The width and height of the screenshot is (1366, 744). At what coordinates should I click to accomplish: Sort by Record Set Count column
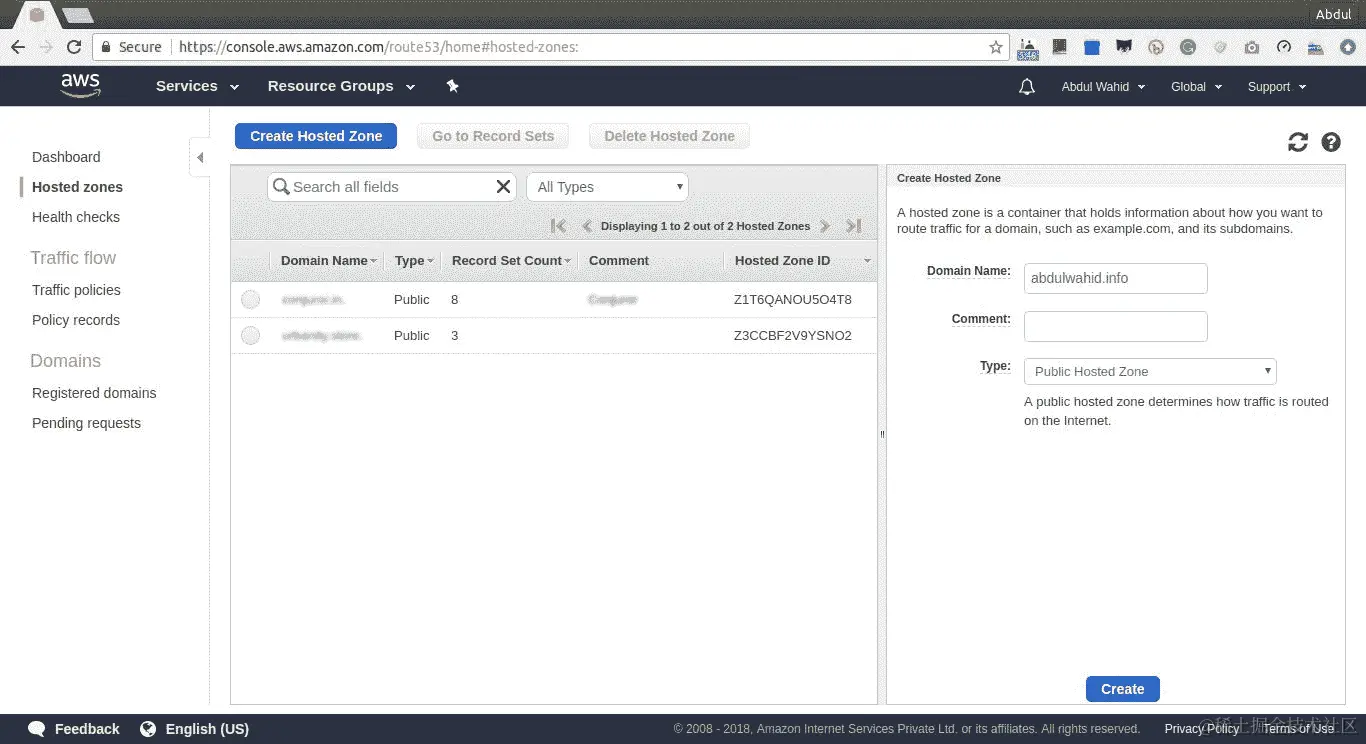[x=511, y=260]
